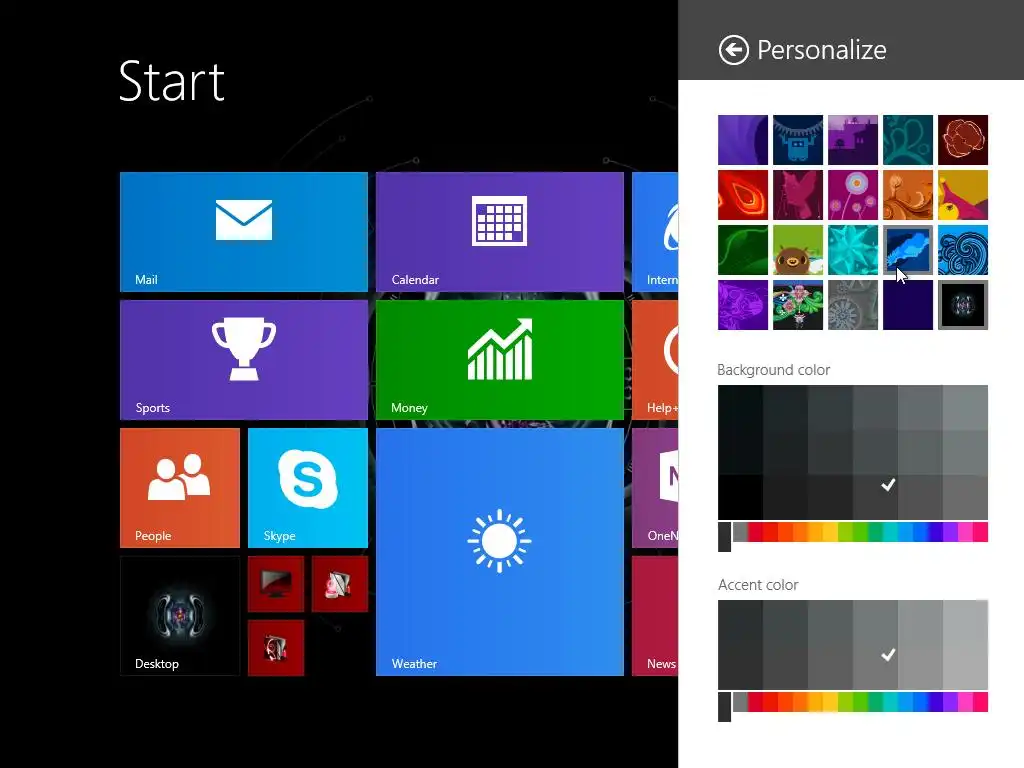The image size is (1024, 768).
Task: Set Accent color strip to teal
Action: (890, 702)
